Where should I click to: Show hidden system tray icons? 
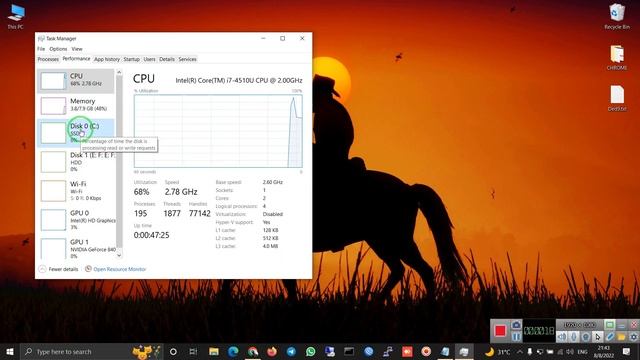click(x=520, y=351)
